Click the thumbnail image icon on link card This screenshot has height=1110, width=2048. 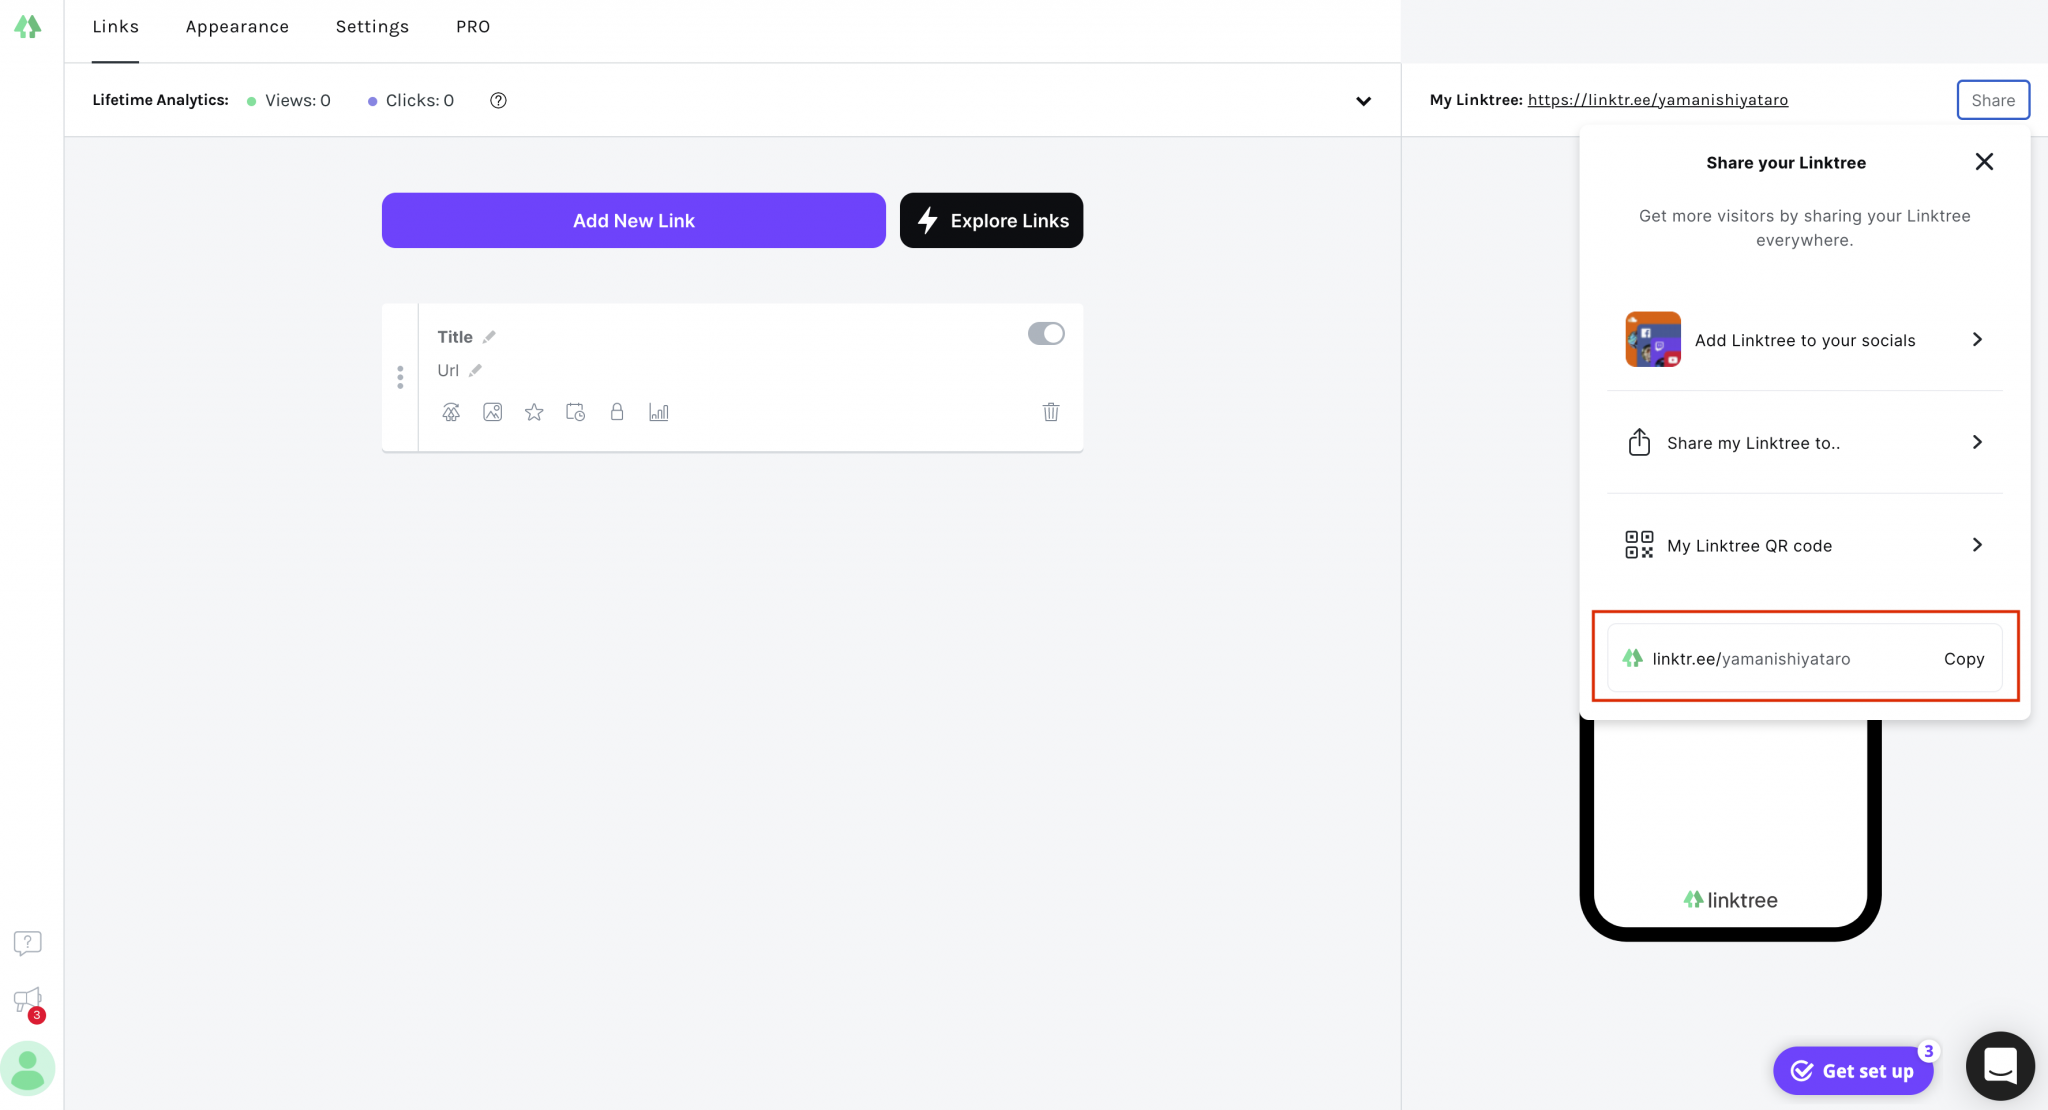tap(492, 412)
